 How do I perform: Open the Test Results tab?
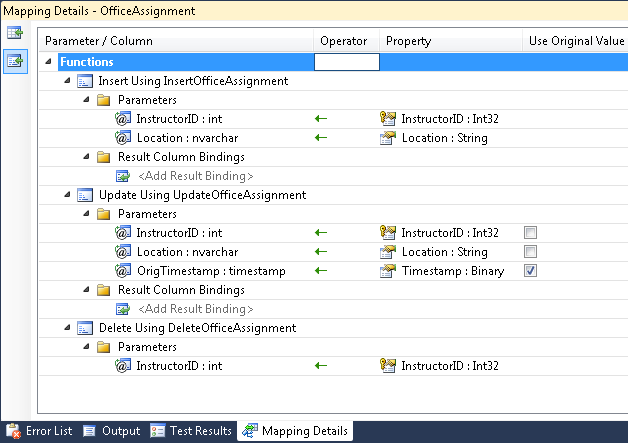[191, 431]
